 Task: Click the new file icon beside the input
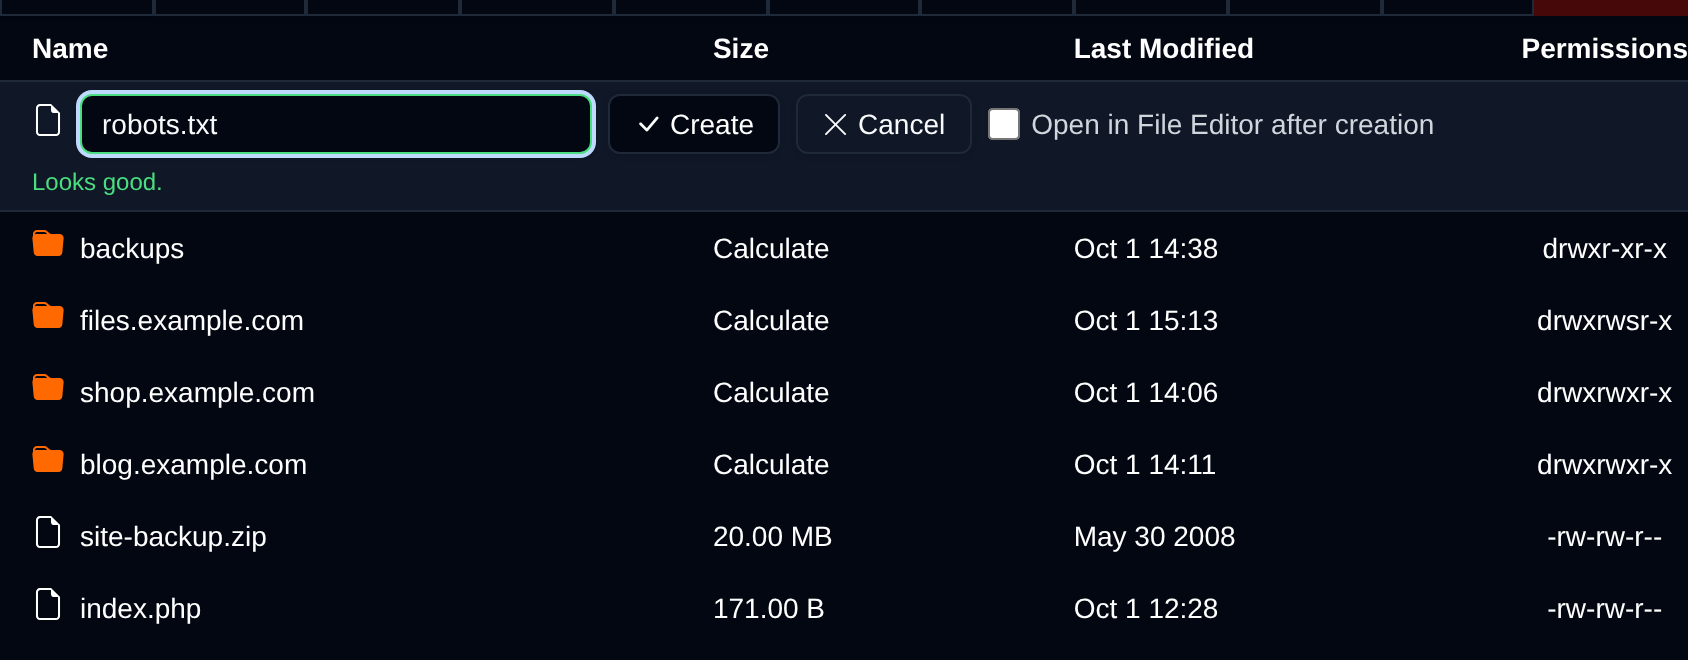(48, 120)
